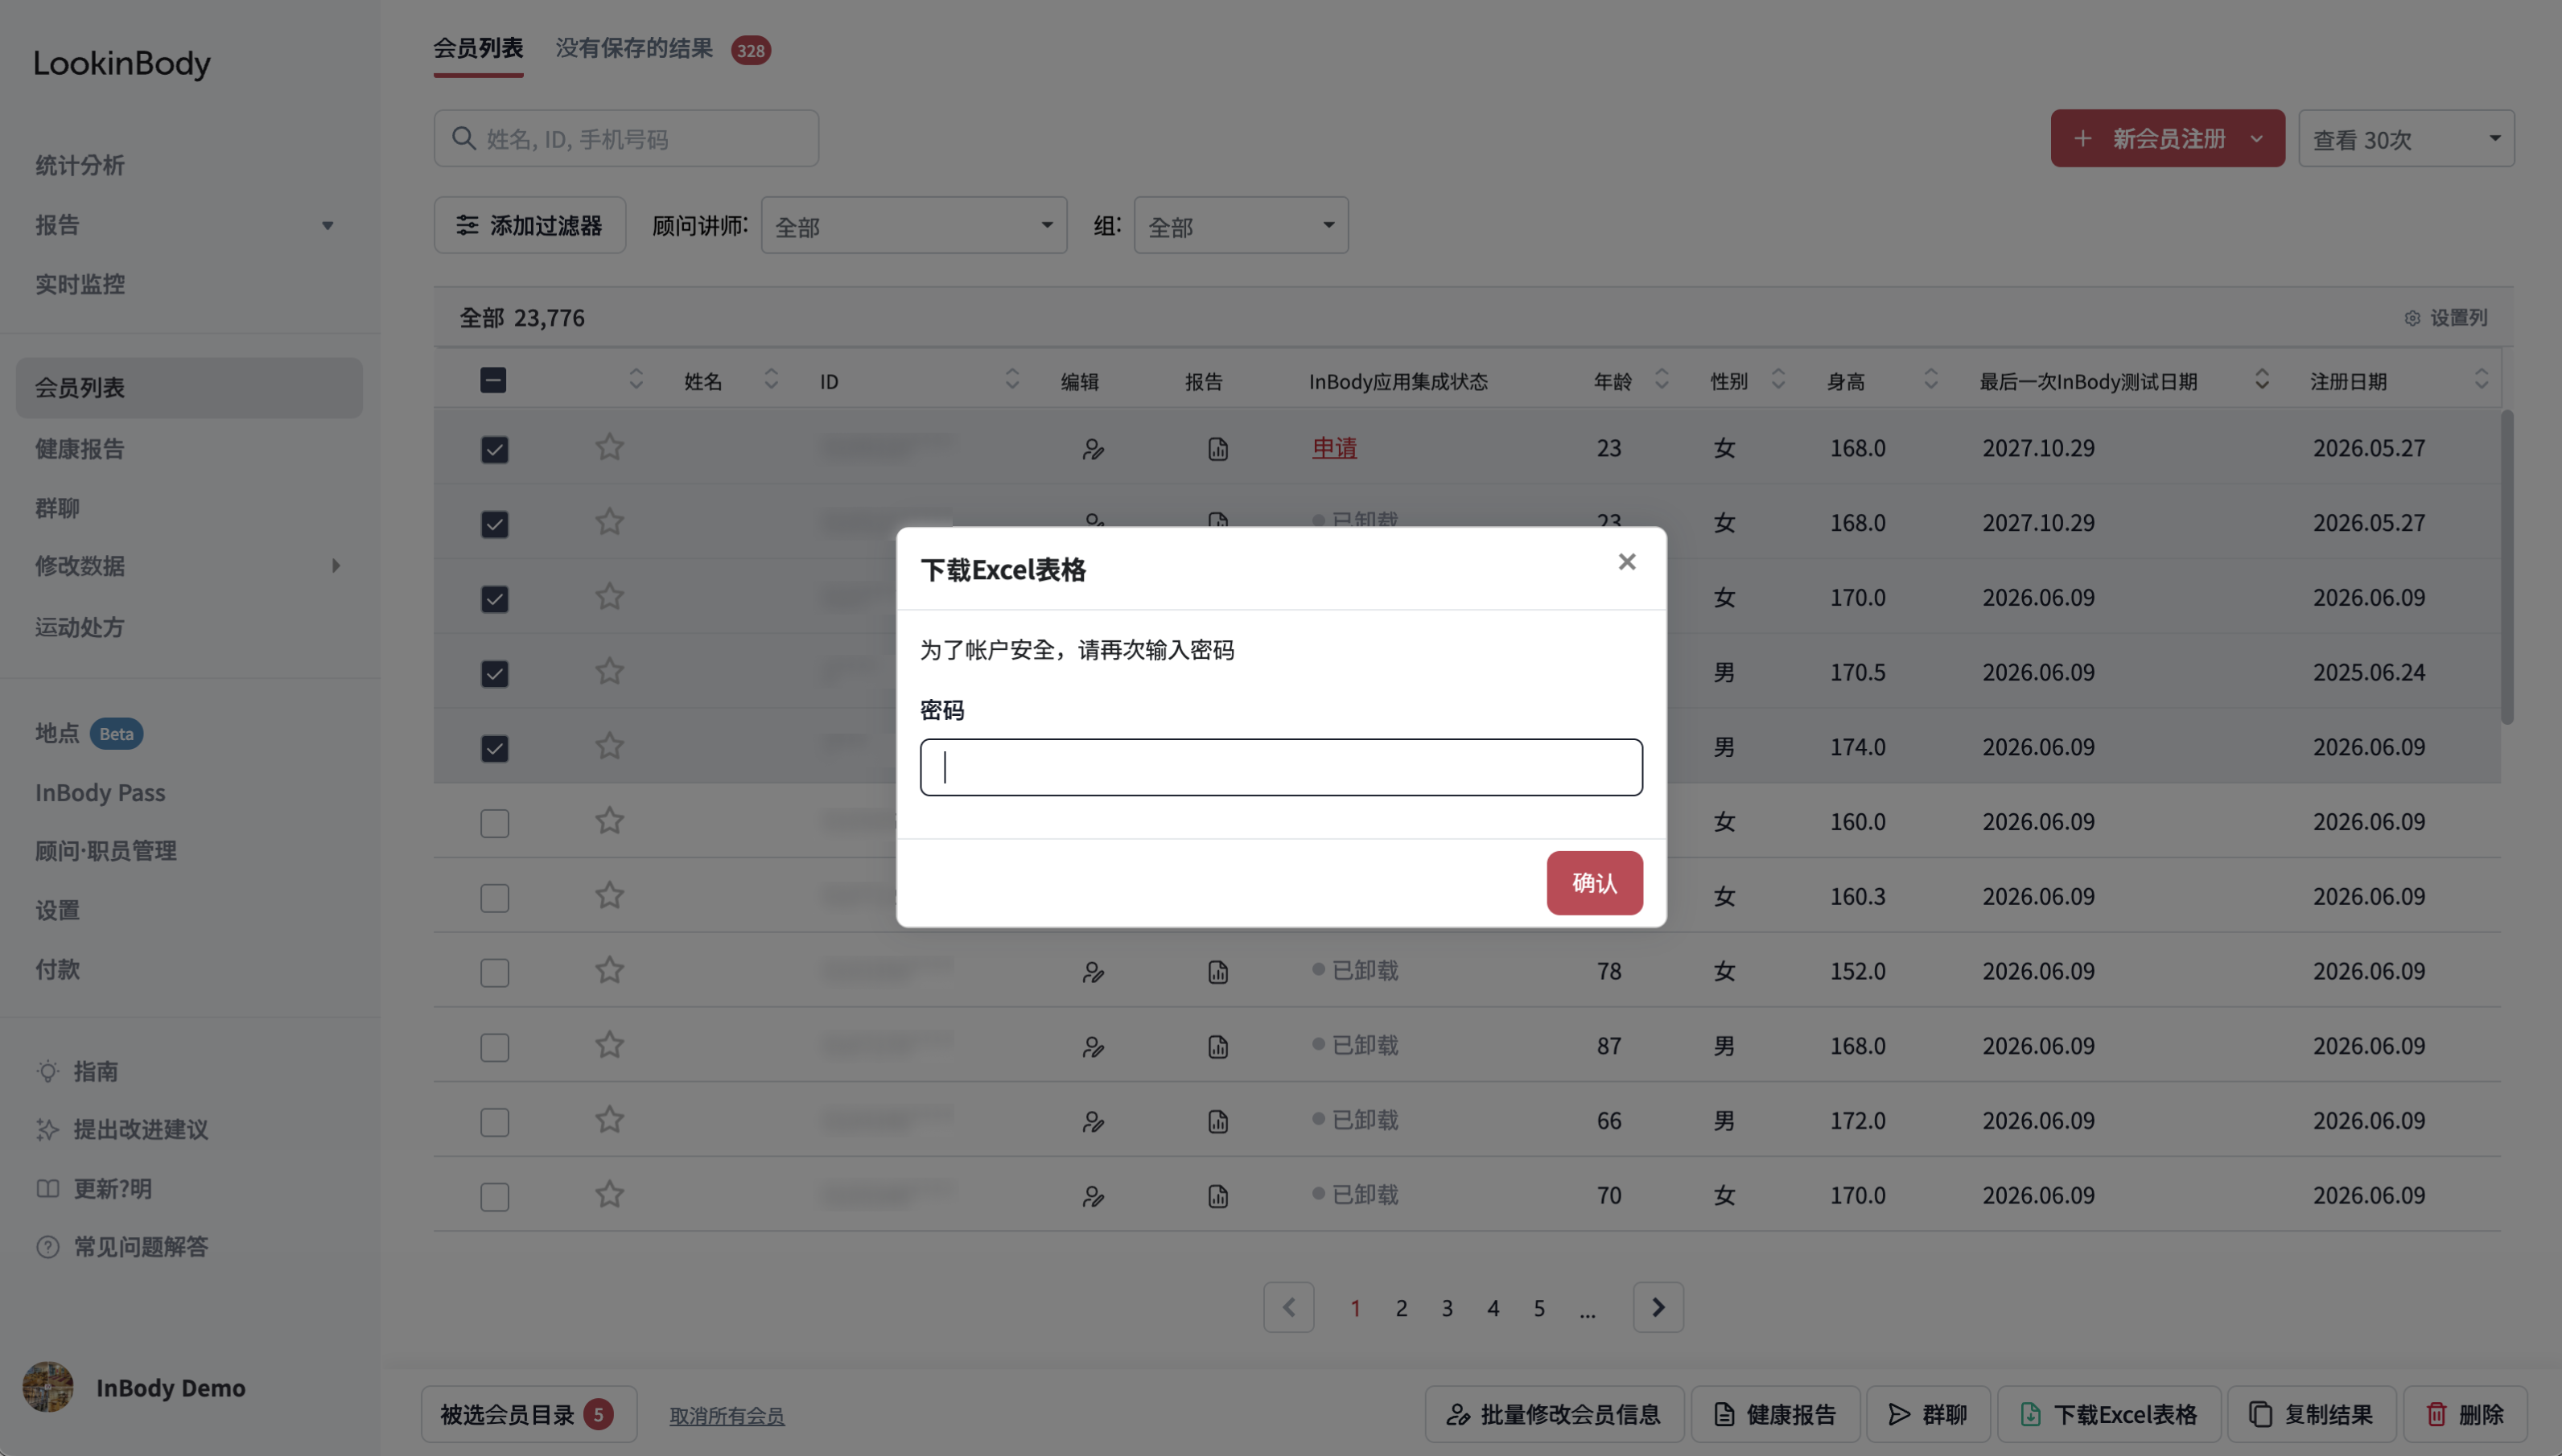This screenshot has width=2562, height=1456.
Task: Open the 顾问讲师 dropdown
Action: click(913, 225)
